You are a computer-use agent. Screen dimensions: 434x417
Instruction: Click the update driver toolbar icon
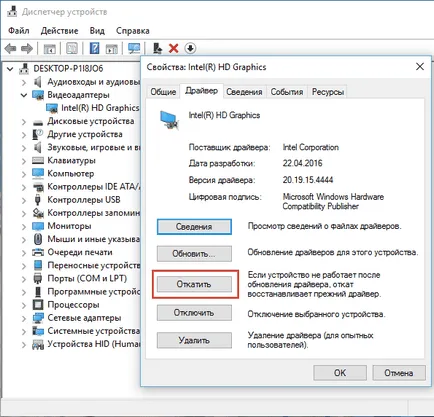click(157, 48)
